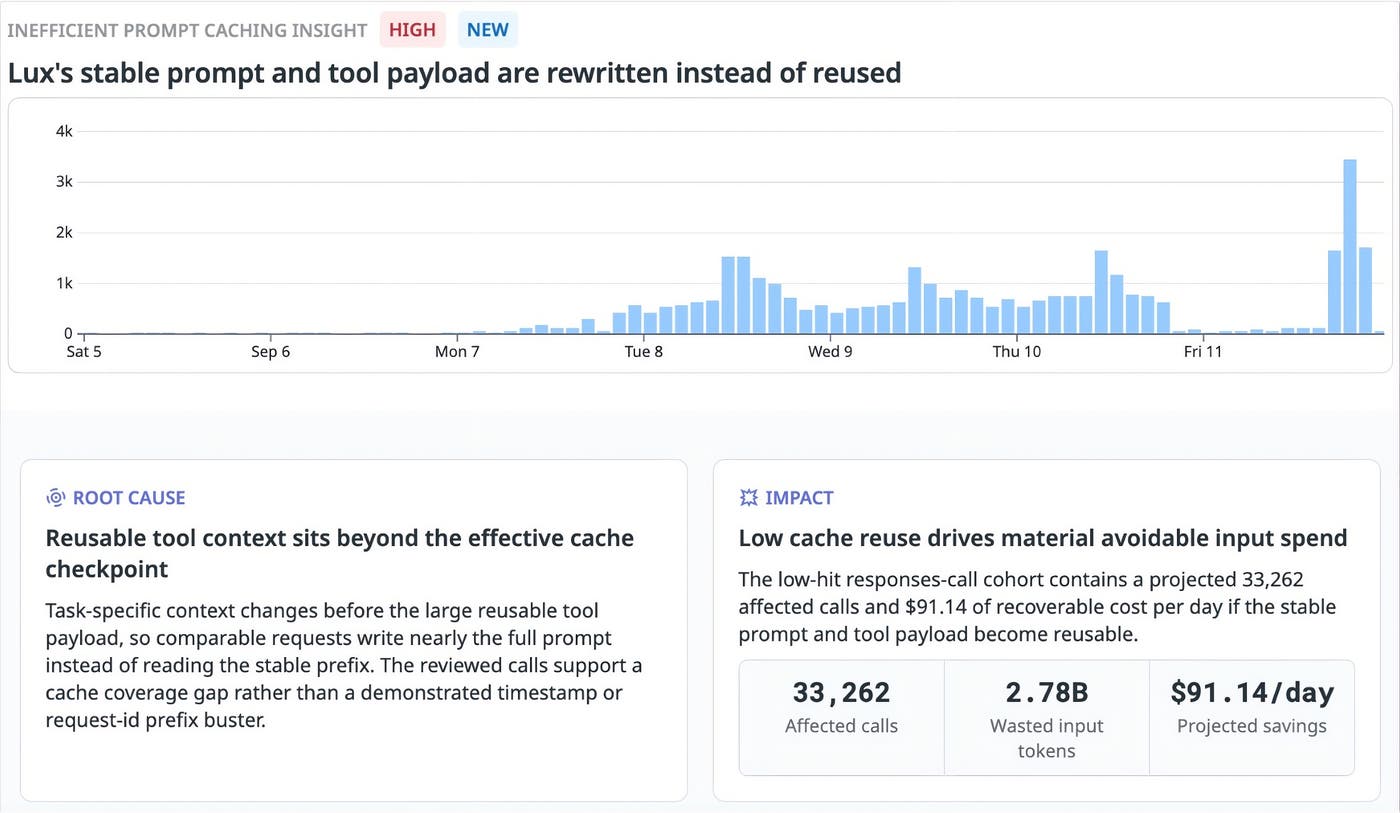Click heading "Low cache reuse drives material avoidable input spend"
The width and height of the screenshot is (1400, 813).
coord(1043,538)
